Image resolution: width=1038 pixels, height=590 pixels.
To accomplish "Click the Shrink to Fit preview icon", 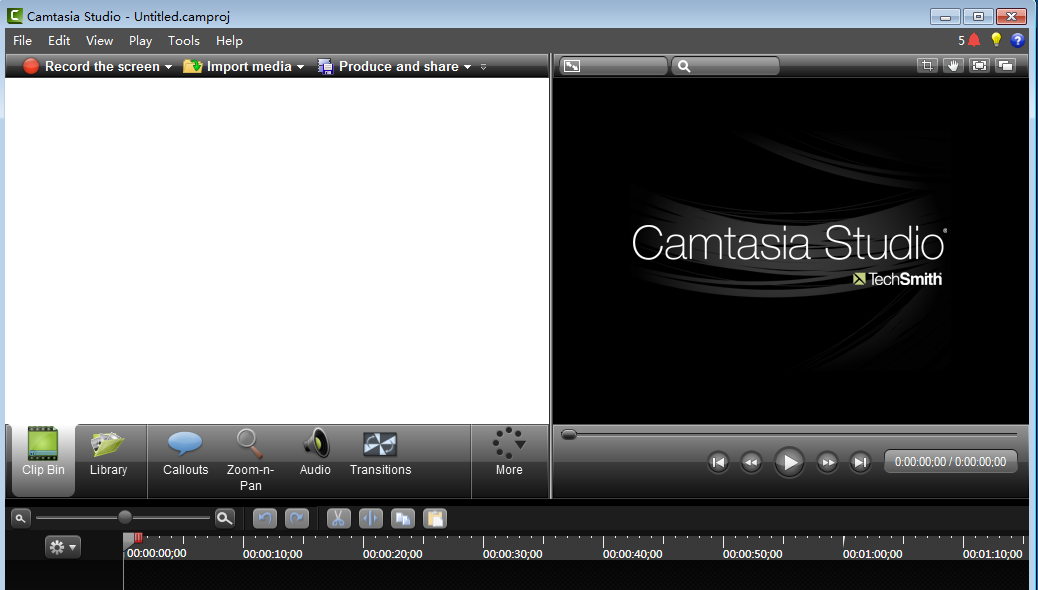I will pos(979,65).
